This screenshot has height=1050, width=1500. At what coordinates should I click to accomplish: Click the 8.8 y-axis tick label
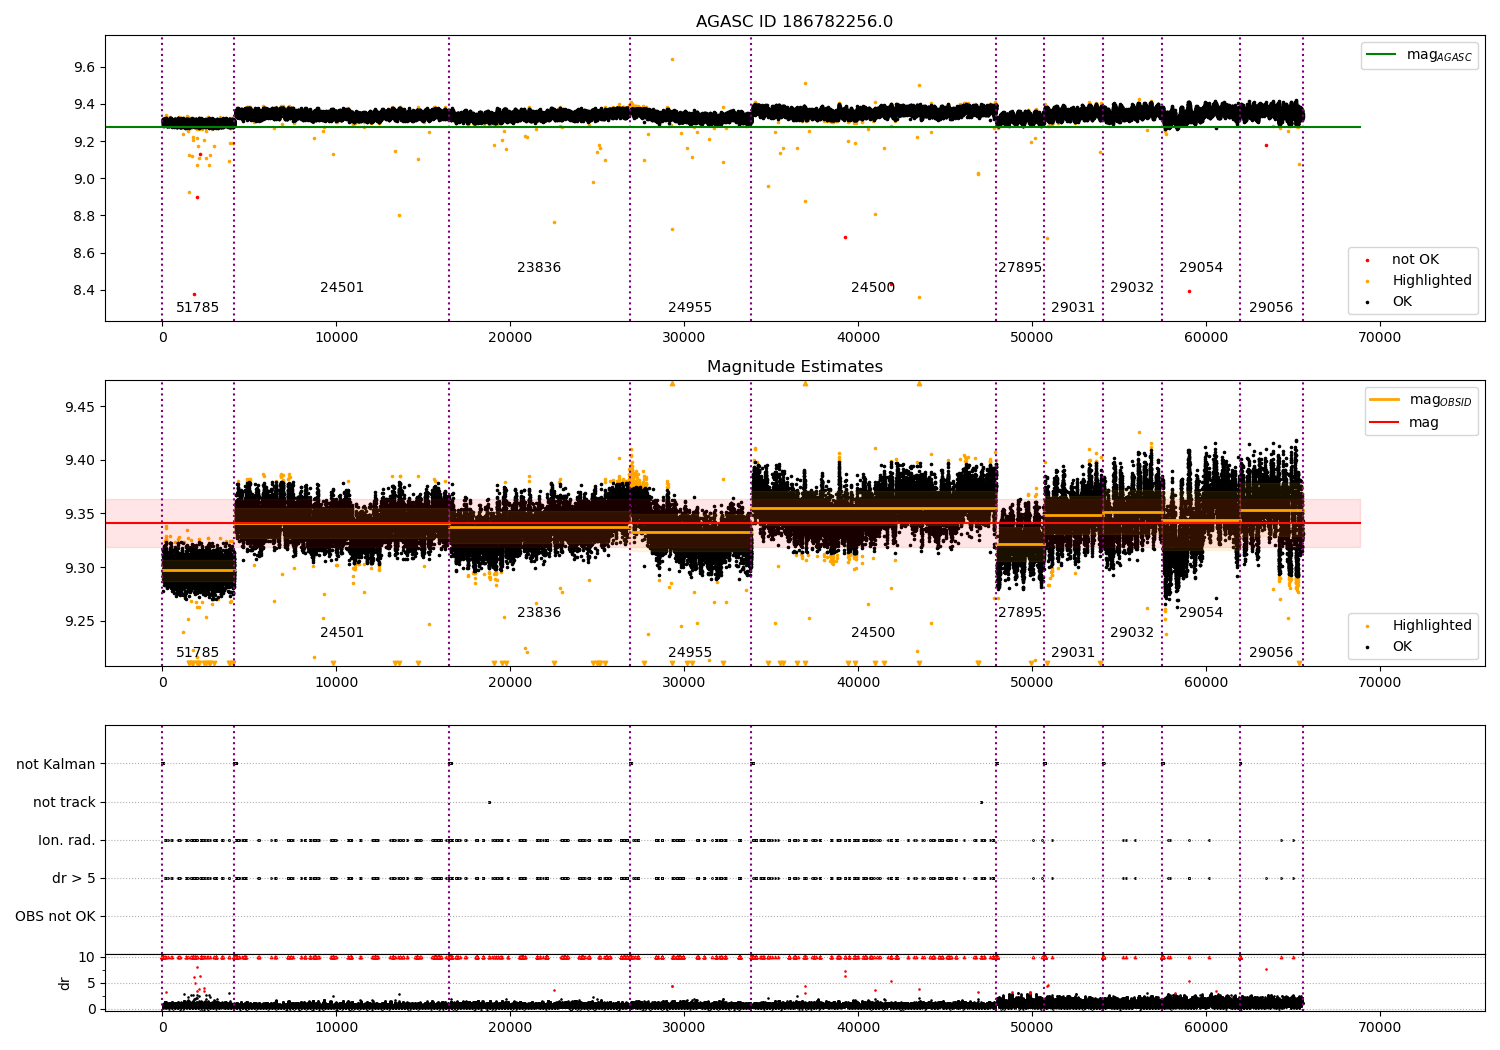pyautogui.click(x=84, y=216)
